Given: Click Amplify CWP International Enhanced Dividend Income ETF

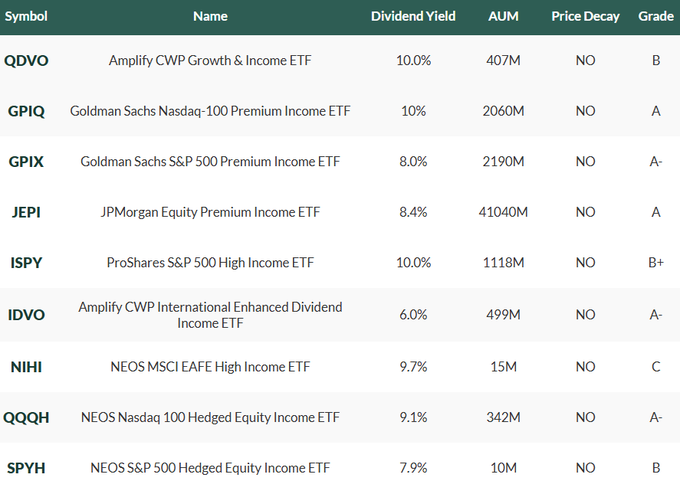Looking at the screenshot, I should tap(210, 315).
